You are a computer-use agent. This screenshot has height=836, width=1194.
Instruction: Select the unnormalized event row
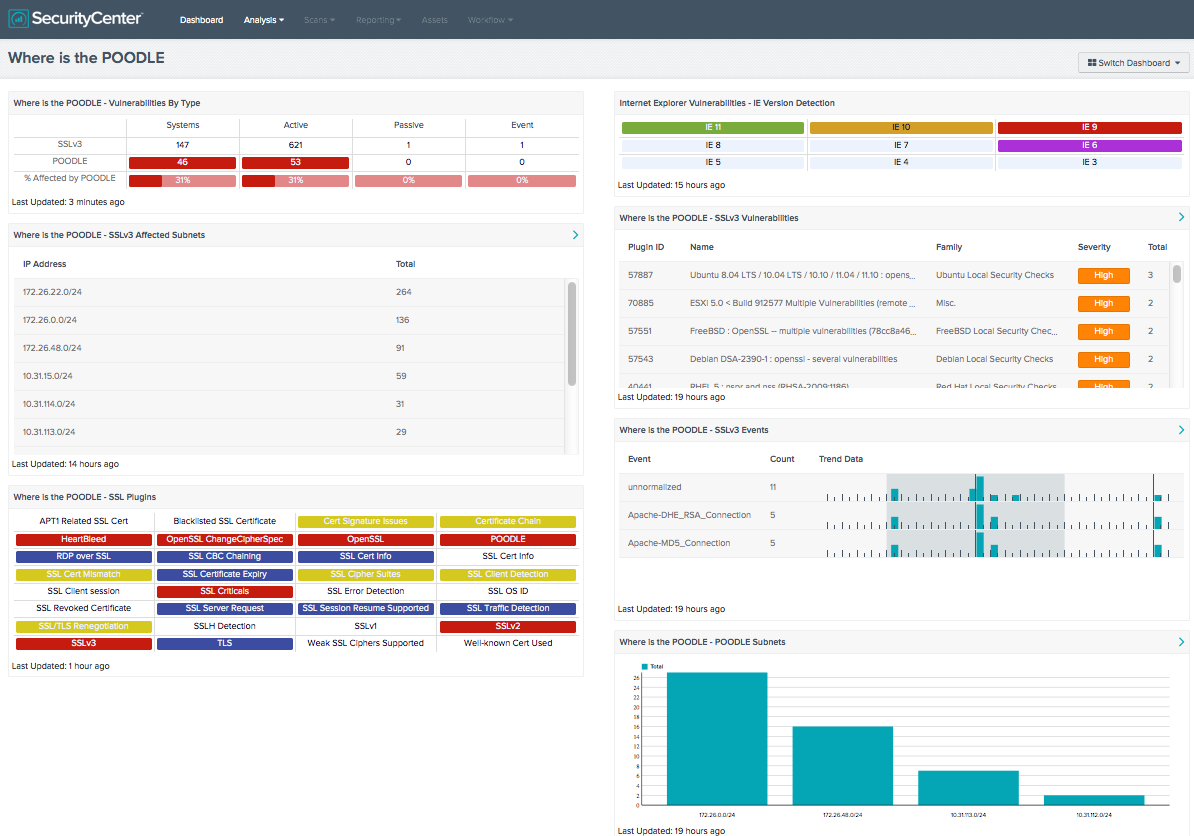click(901, 487)
